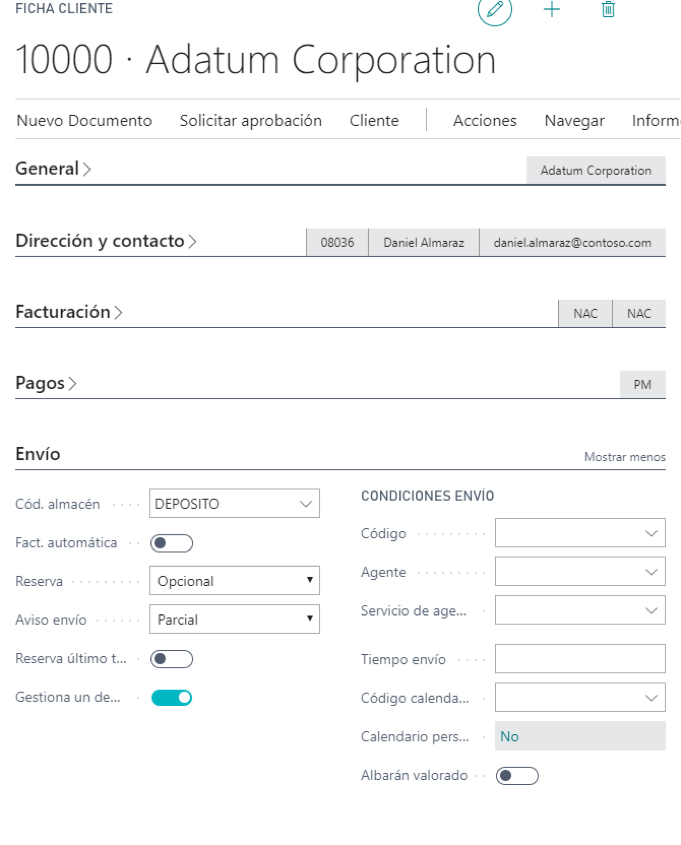This screenshot has width=681, height=845.
Task: Click the first NAC tag in Facturación
Action: [585, 313]
